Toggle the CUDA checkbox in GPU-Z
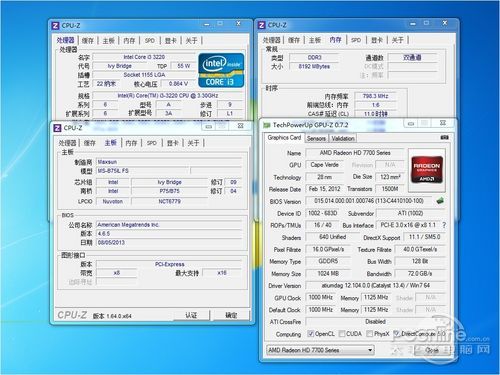 pos(342,334)
